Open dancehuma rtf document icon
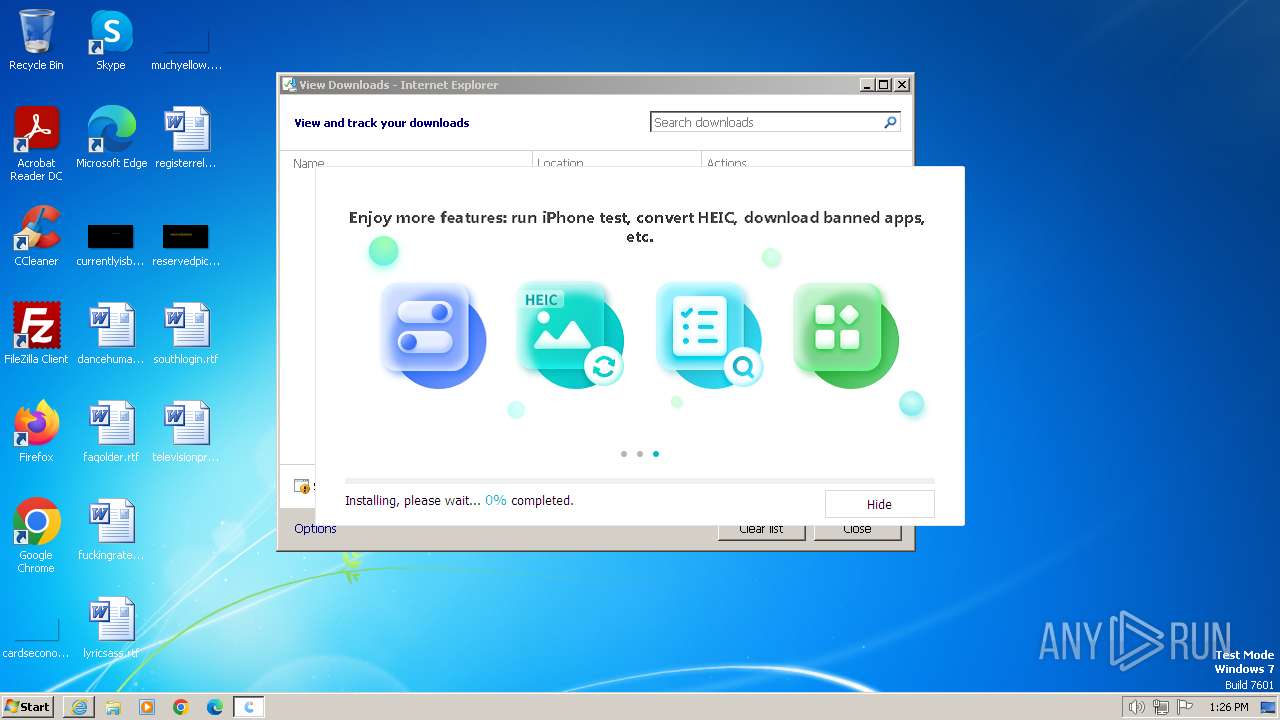The height and width of the screenshot is (720, 1280). point(111,333)
